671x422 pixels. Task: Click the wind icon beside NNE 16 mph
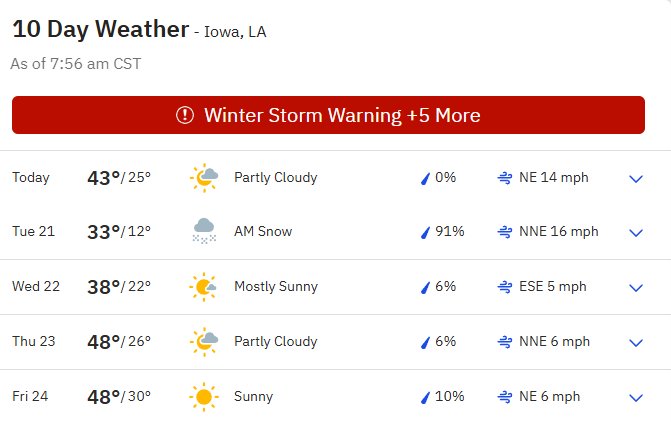coord(505,232)
